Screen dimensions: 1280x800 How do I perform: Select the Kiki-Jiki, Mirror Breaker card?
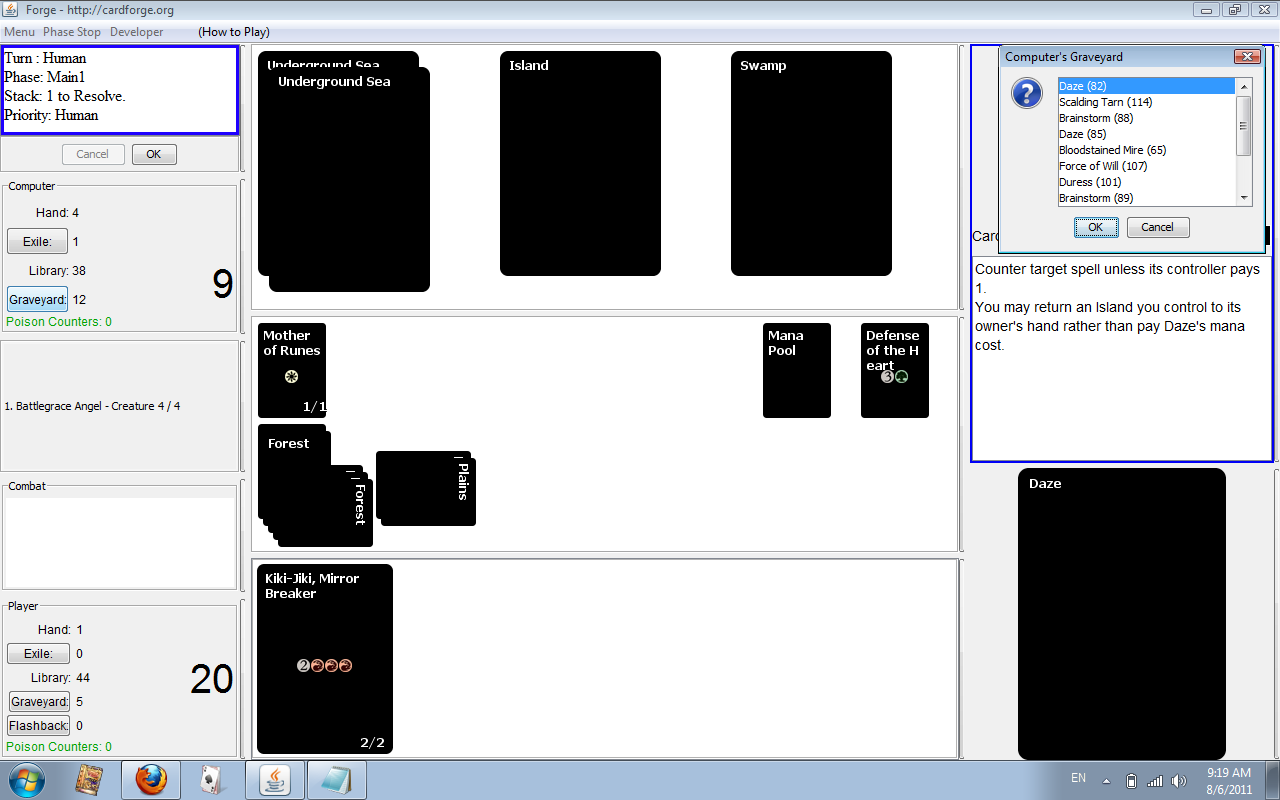pos(324,658)
